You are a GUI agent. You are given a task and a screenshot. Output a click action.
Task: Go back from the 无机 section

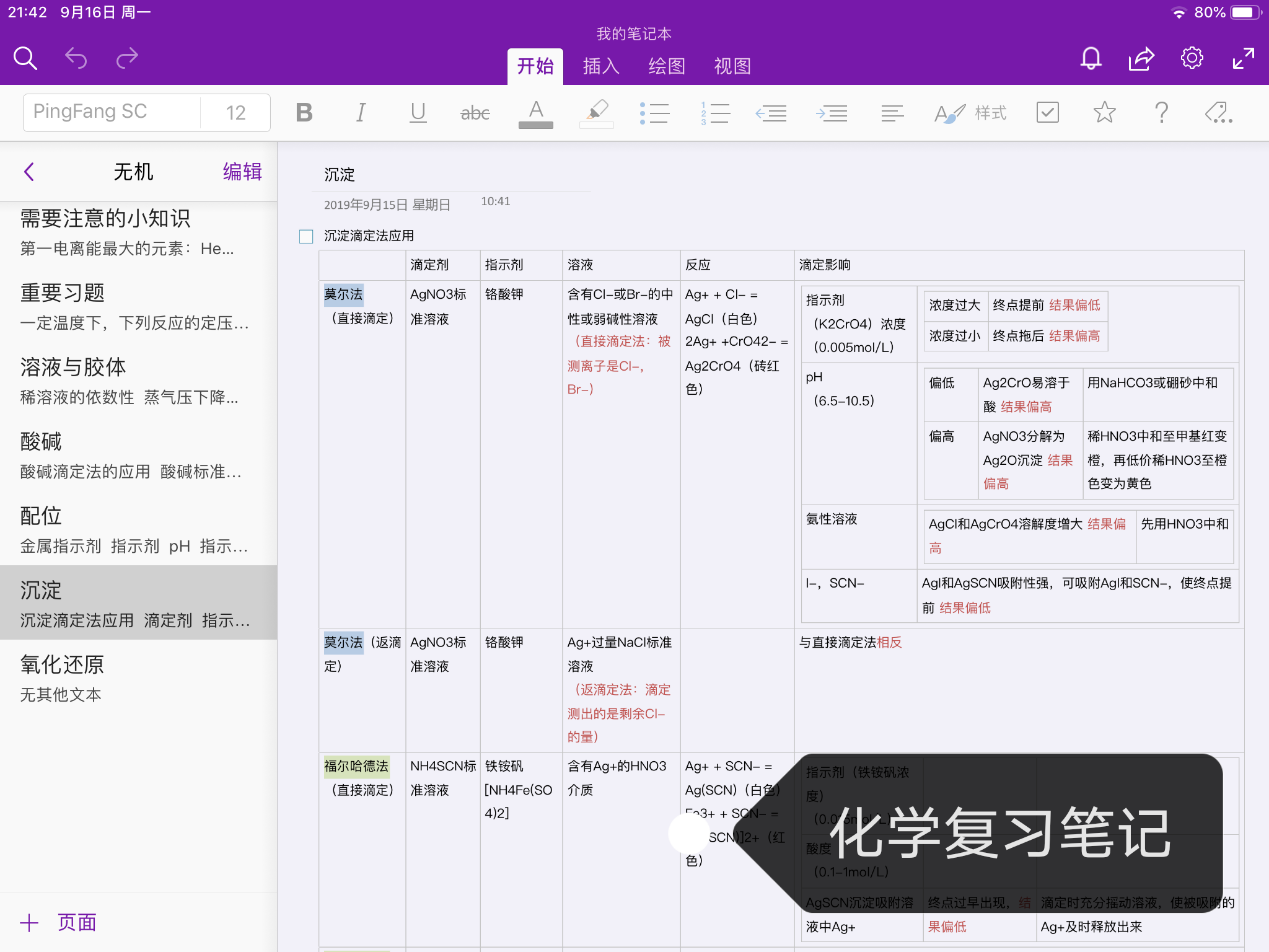click(29, 172)
